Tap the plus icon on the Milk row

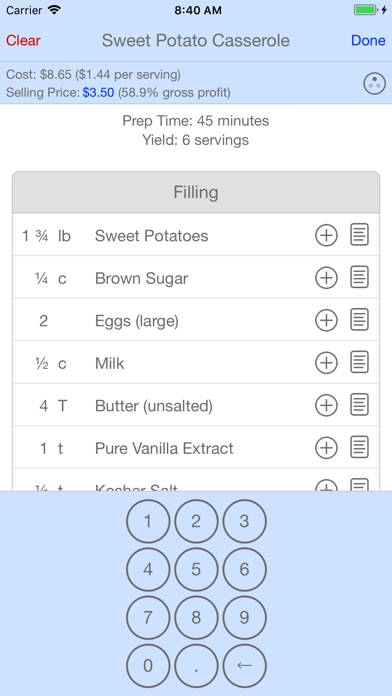pyautogui.click(x=326, y=363)
